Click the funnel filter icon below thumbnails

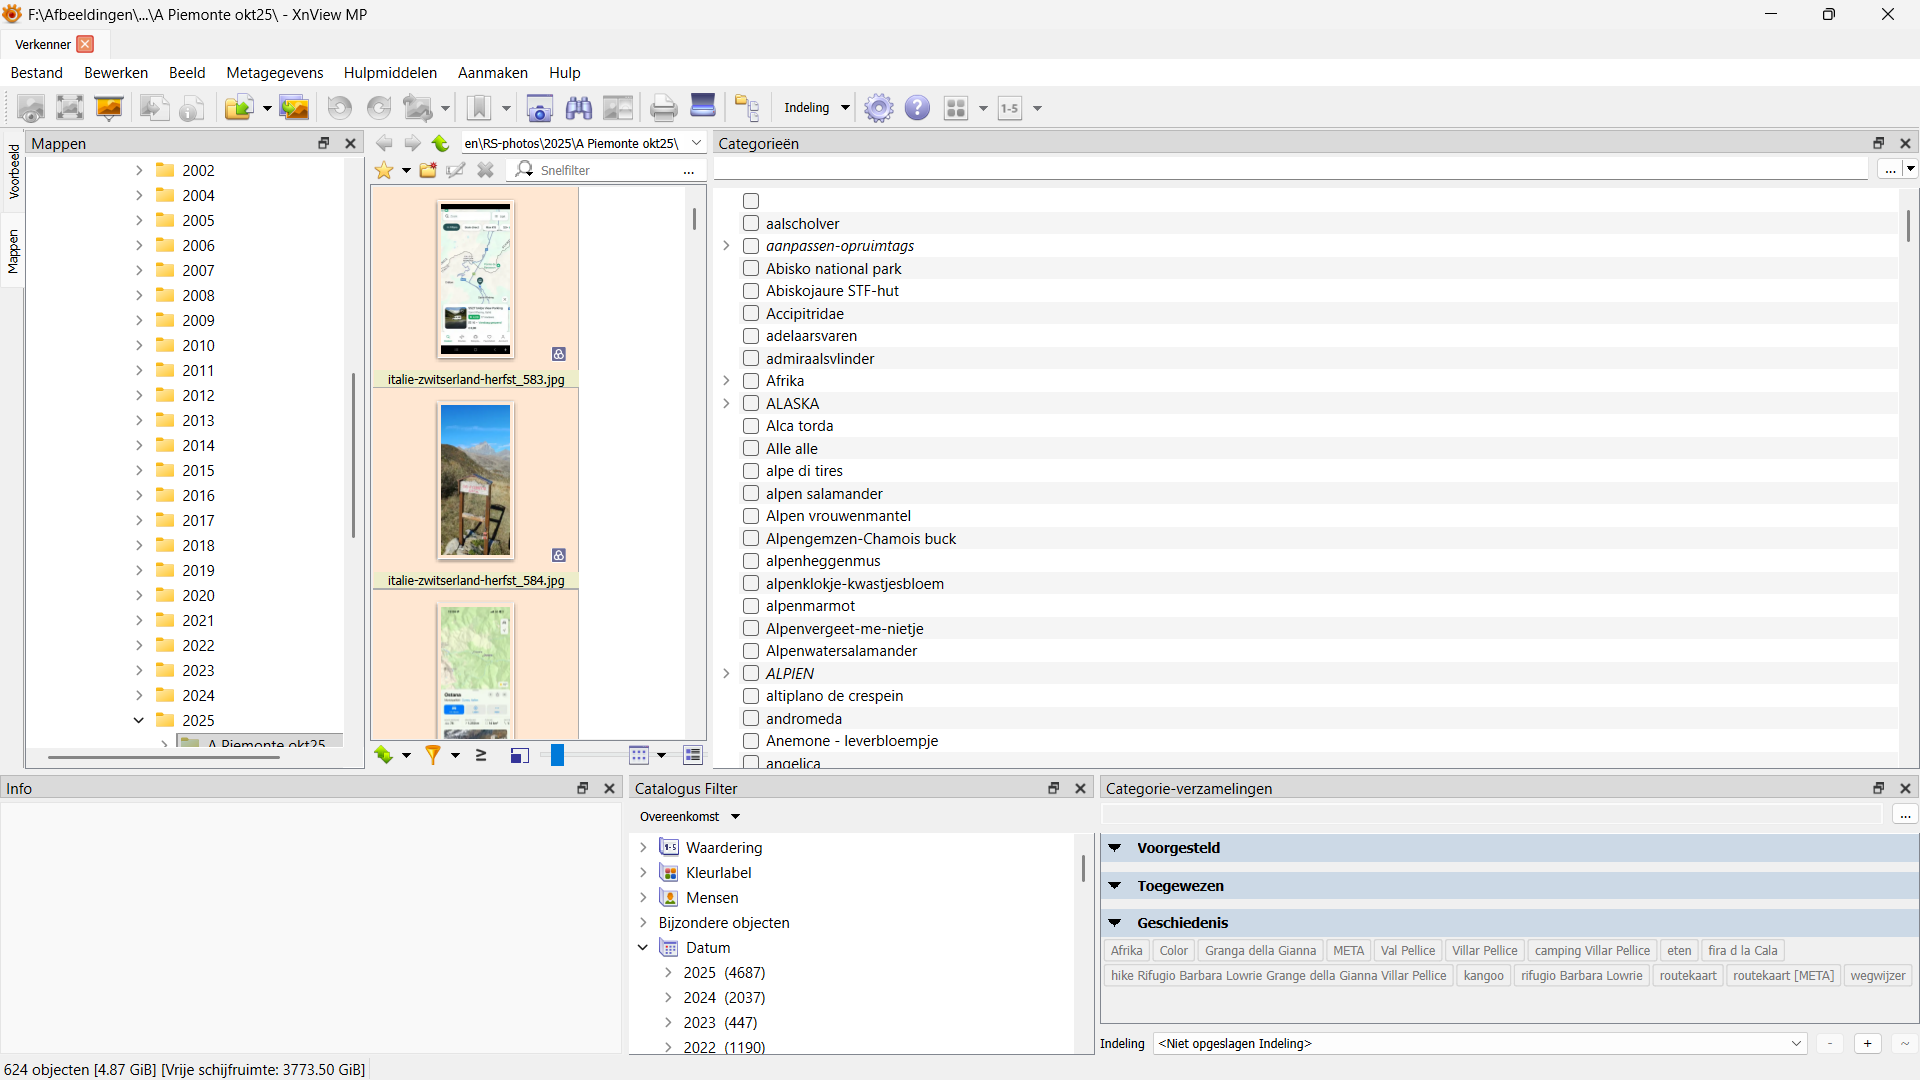pos(432,755)
